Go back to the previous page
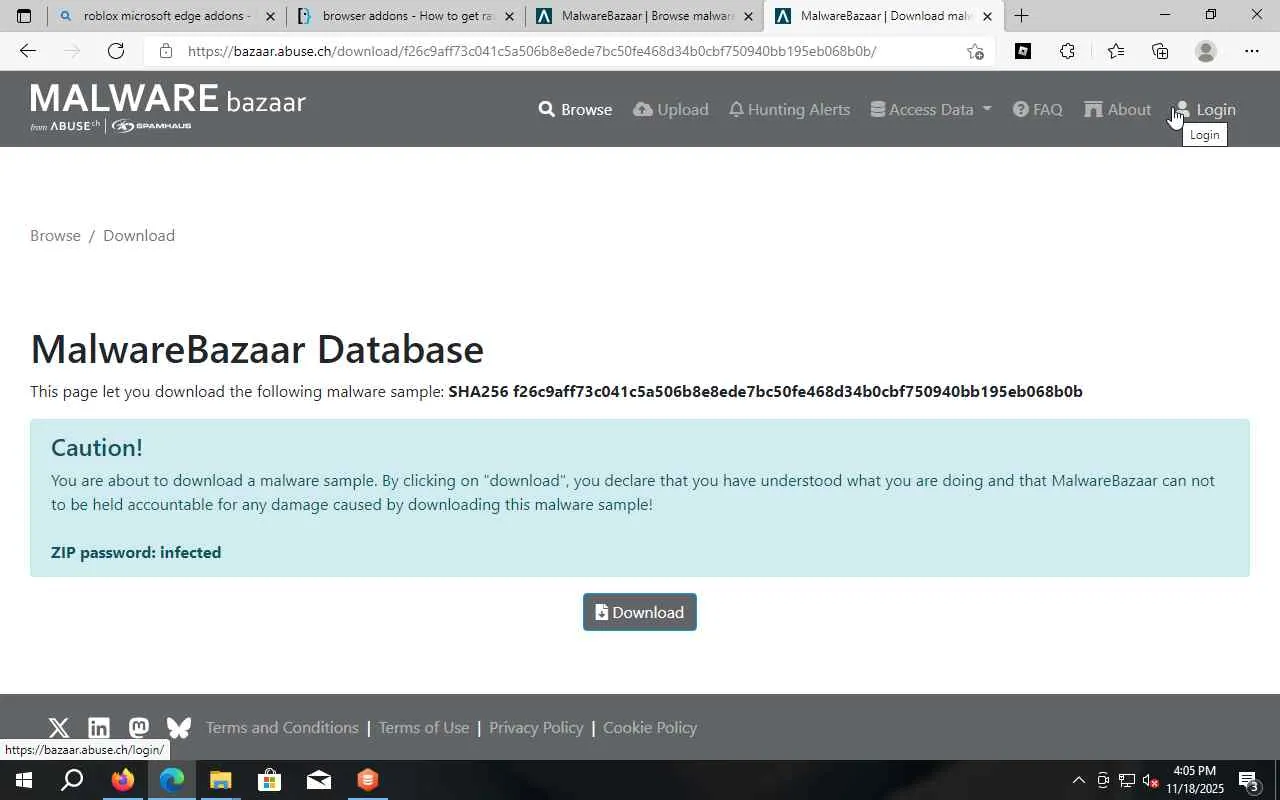The width and height of the screenshot is (1280, 800). pyautogui.click(x=27, y=51)
